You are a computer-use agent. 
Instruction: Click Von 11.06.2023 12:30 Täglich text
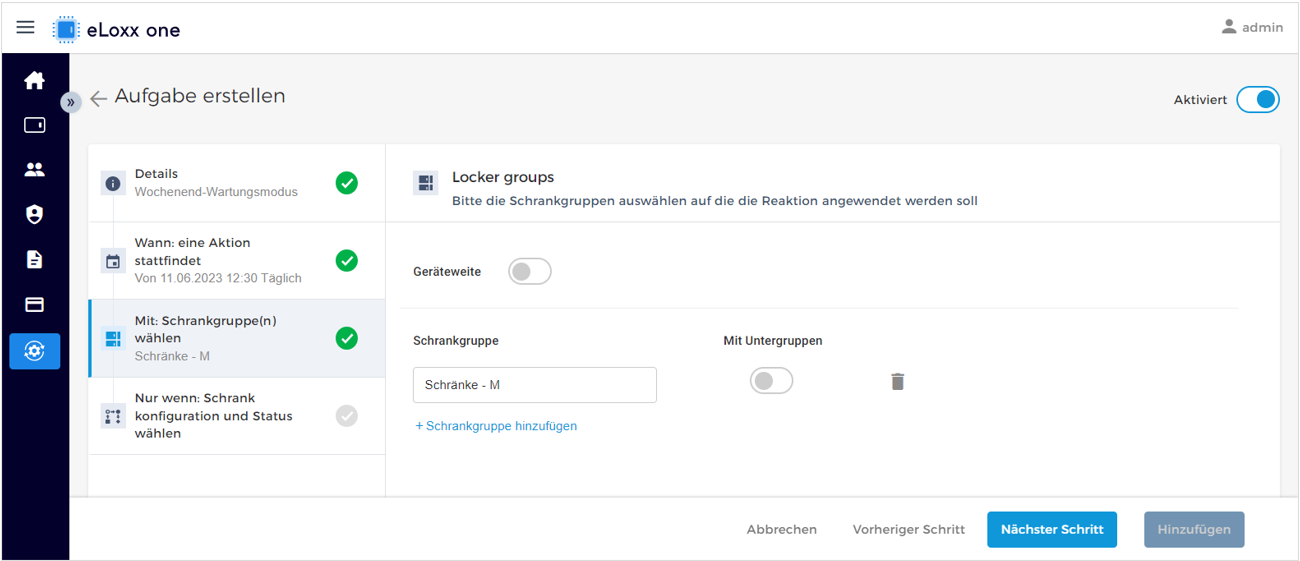click(218, 278)
